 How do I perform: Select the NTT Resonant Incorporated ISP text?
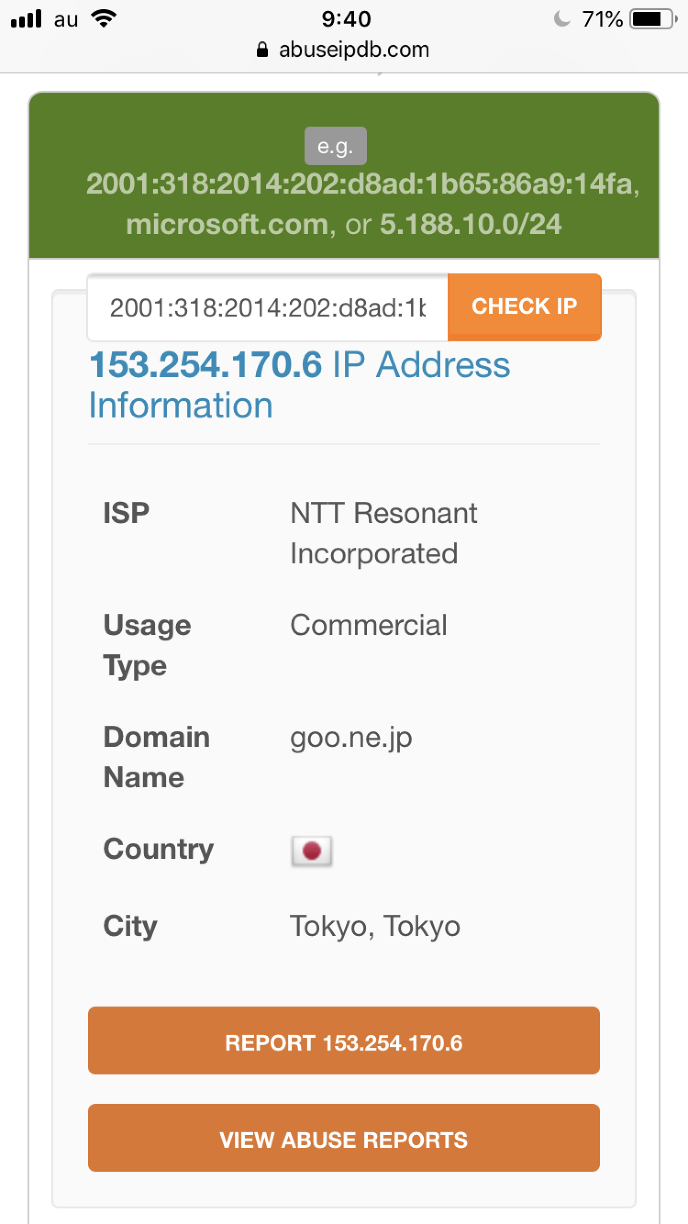tap(383, 533)
